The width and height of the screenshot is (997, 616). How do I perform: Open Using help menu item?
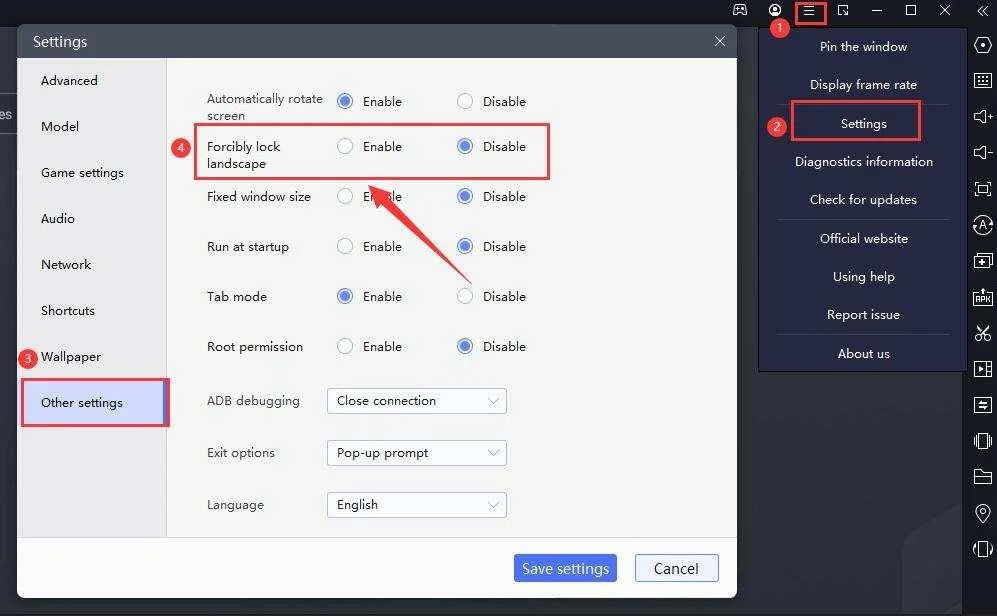863,277
